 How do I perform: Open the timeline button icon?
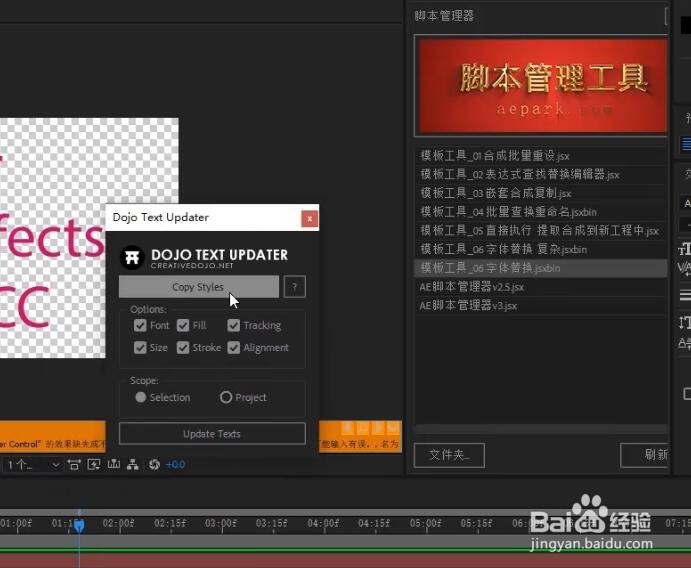114,464
